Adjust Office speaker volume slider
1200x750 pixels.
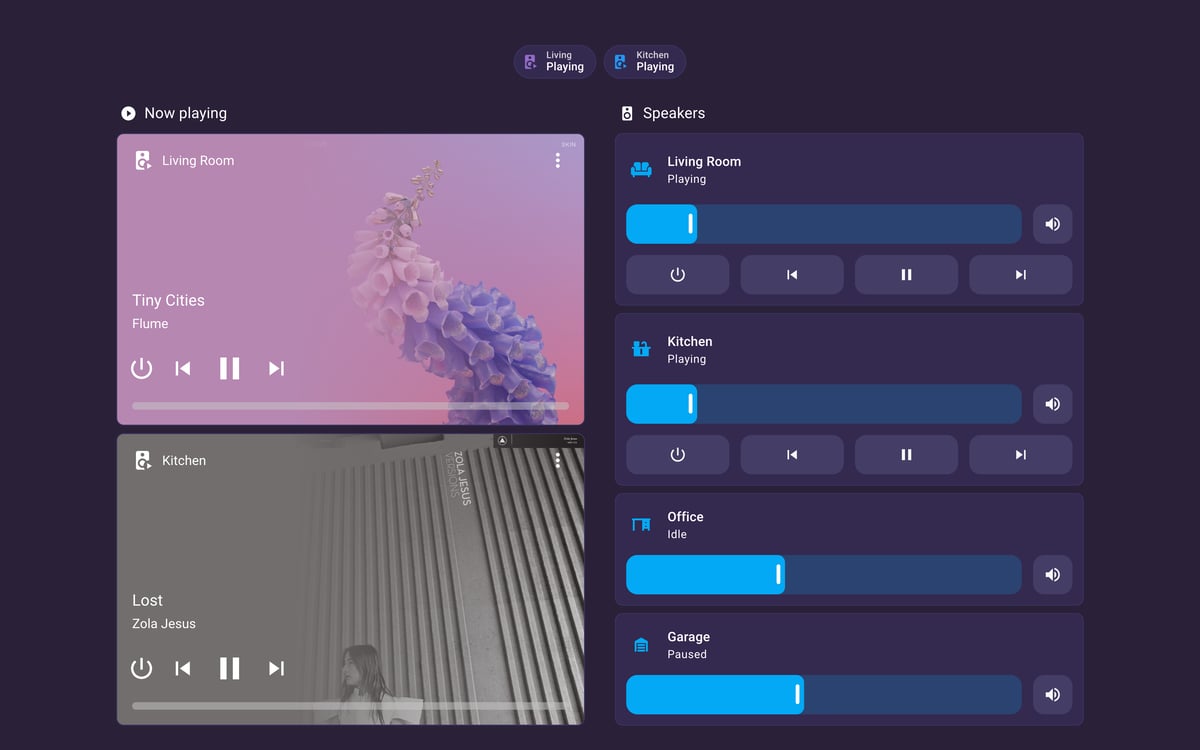pos(824,575)
